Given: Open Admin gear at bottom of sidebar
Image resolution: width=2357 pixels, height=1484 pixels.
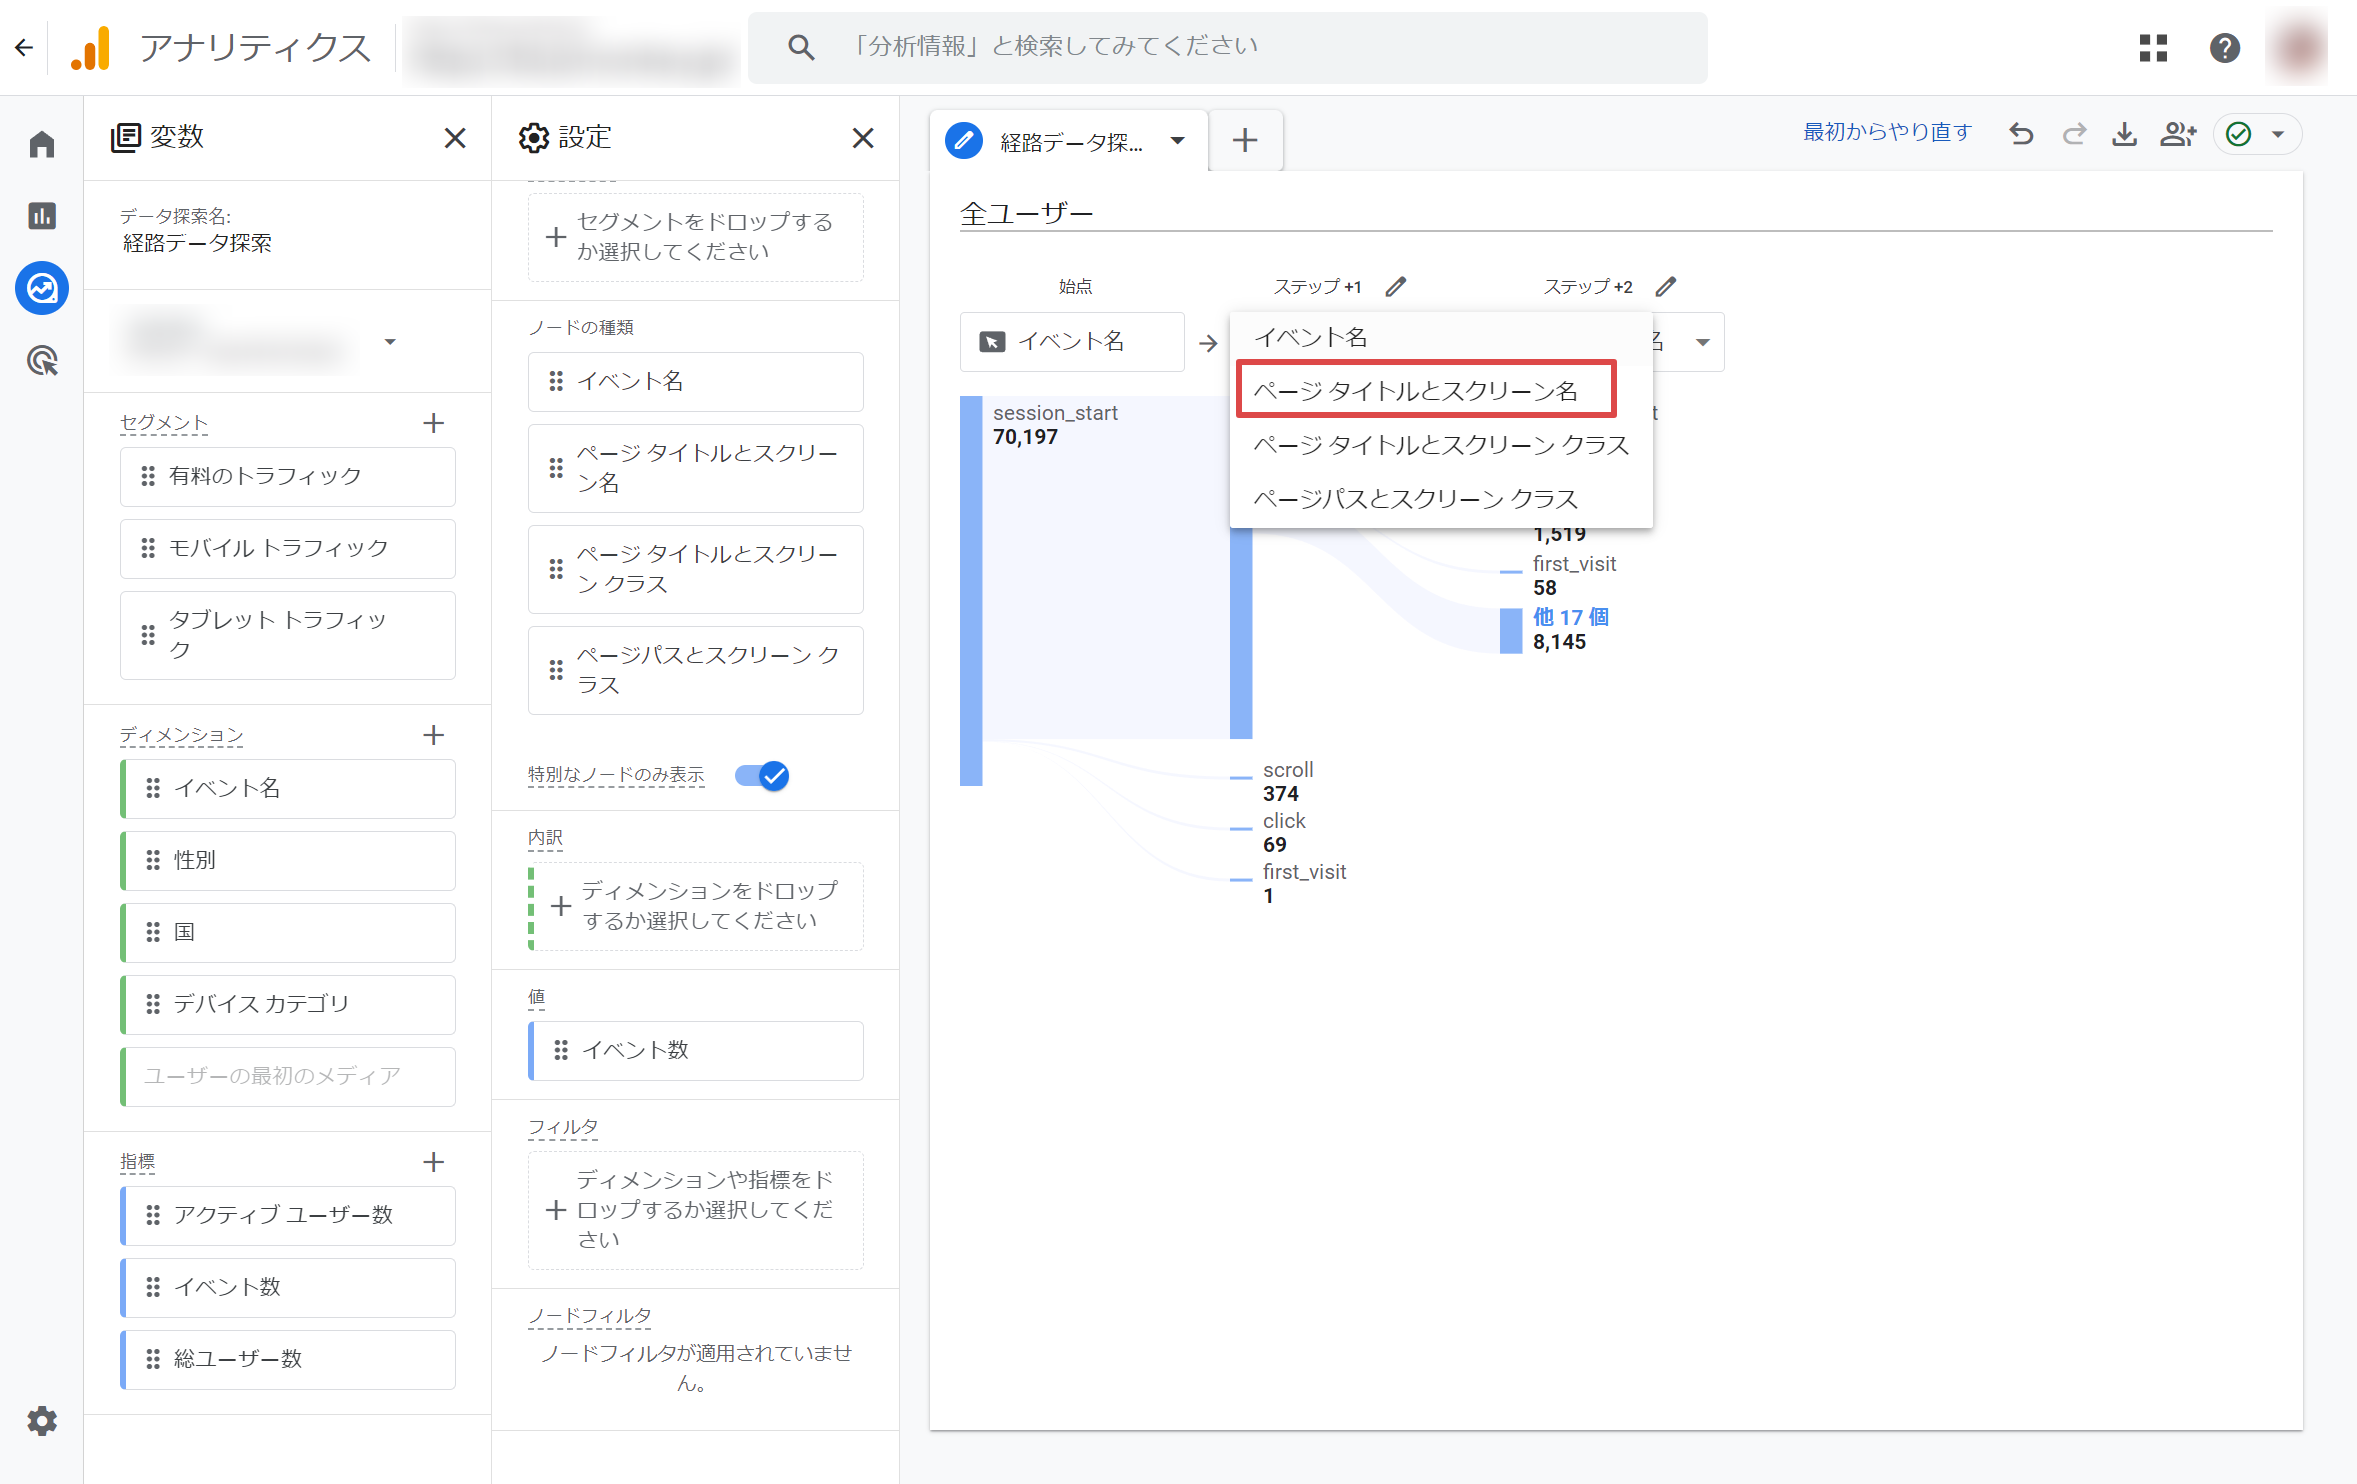Looking at the screenshot, I should click(x=42, y=1421).
